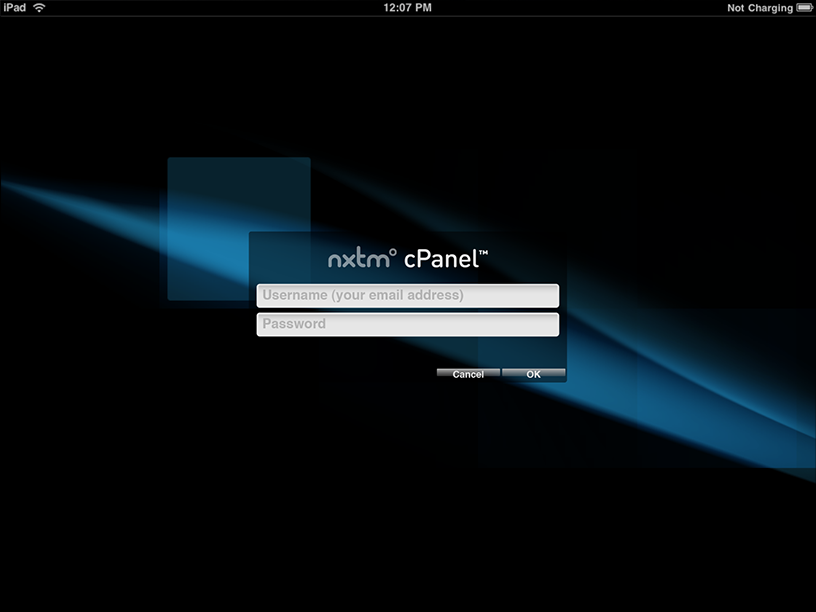The image size is (816, 612).
Task: Cancel the login dialog
Action: point(468,374)
